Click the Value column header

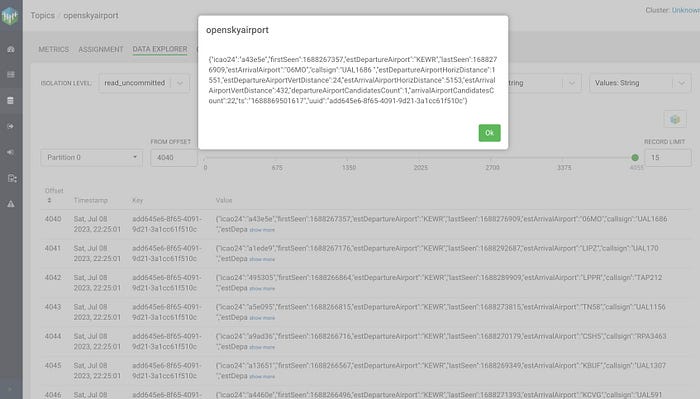tap(224, 200)
